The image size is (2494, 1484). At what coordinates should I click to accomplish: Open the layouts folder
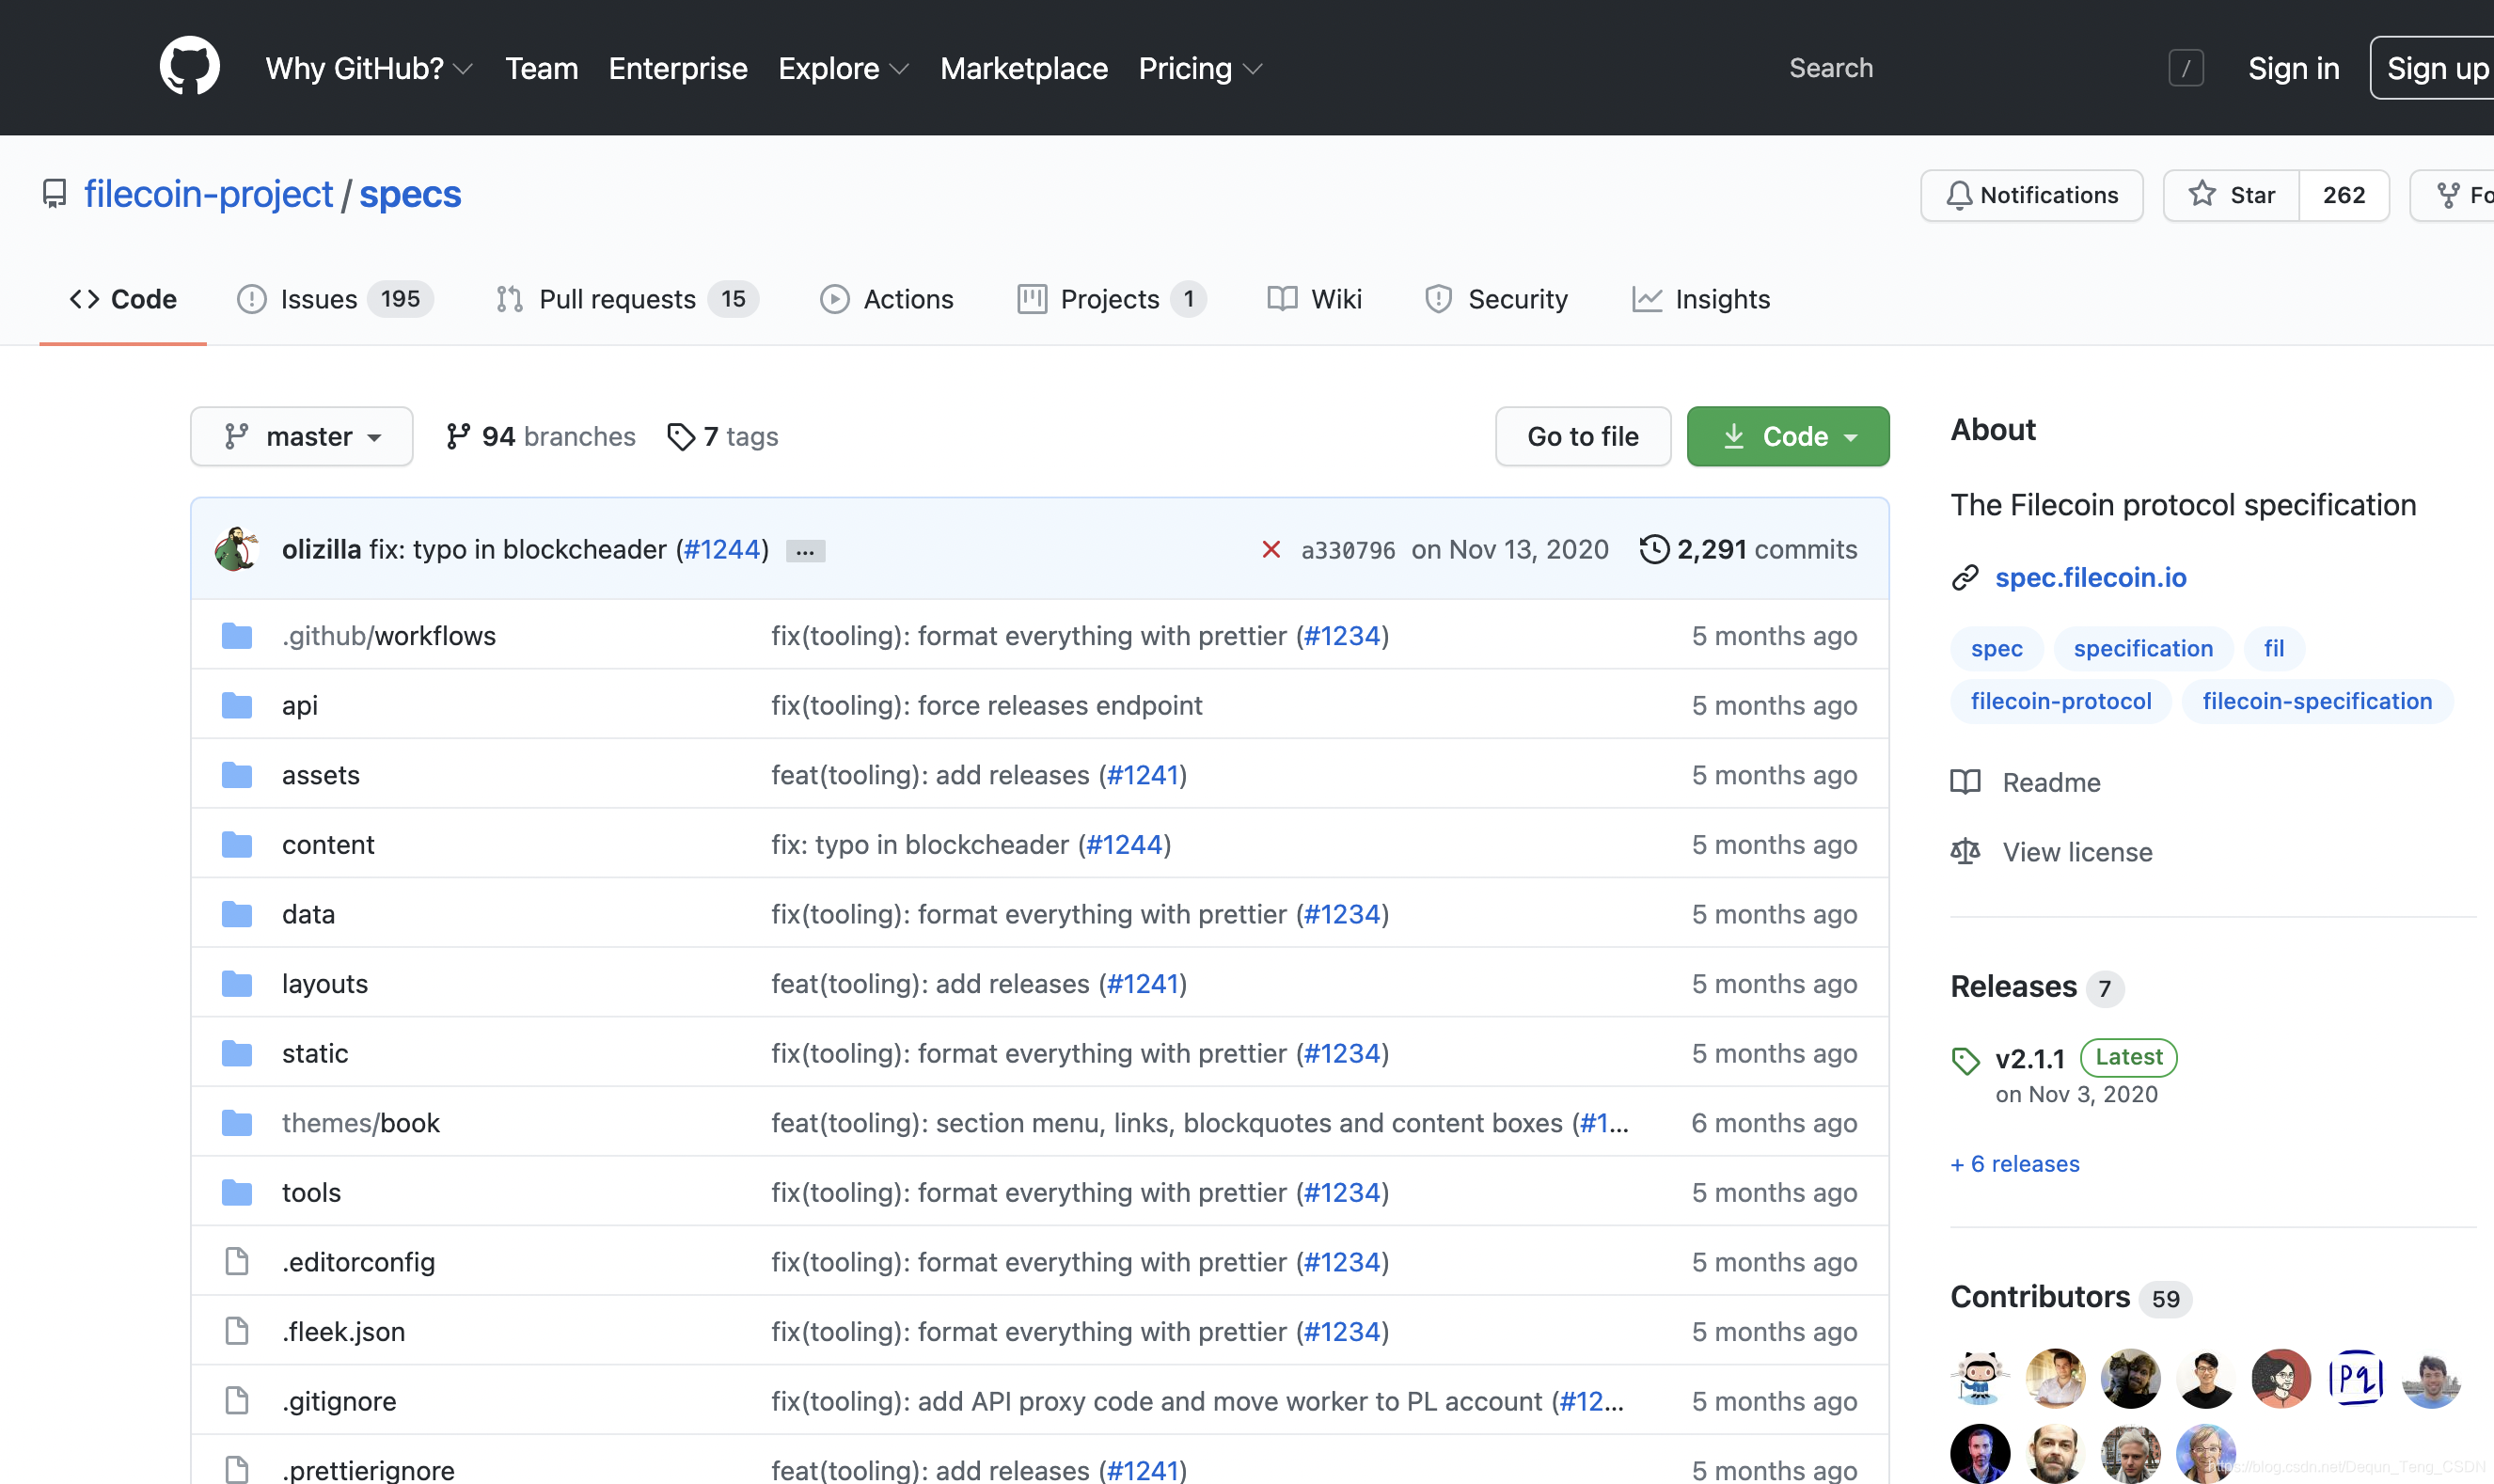325,984
